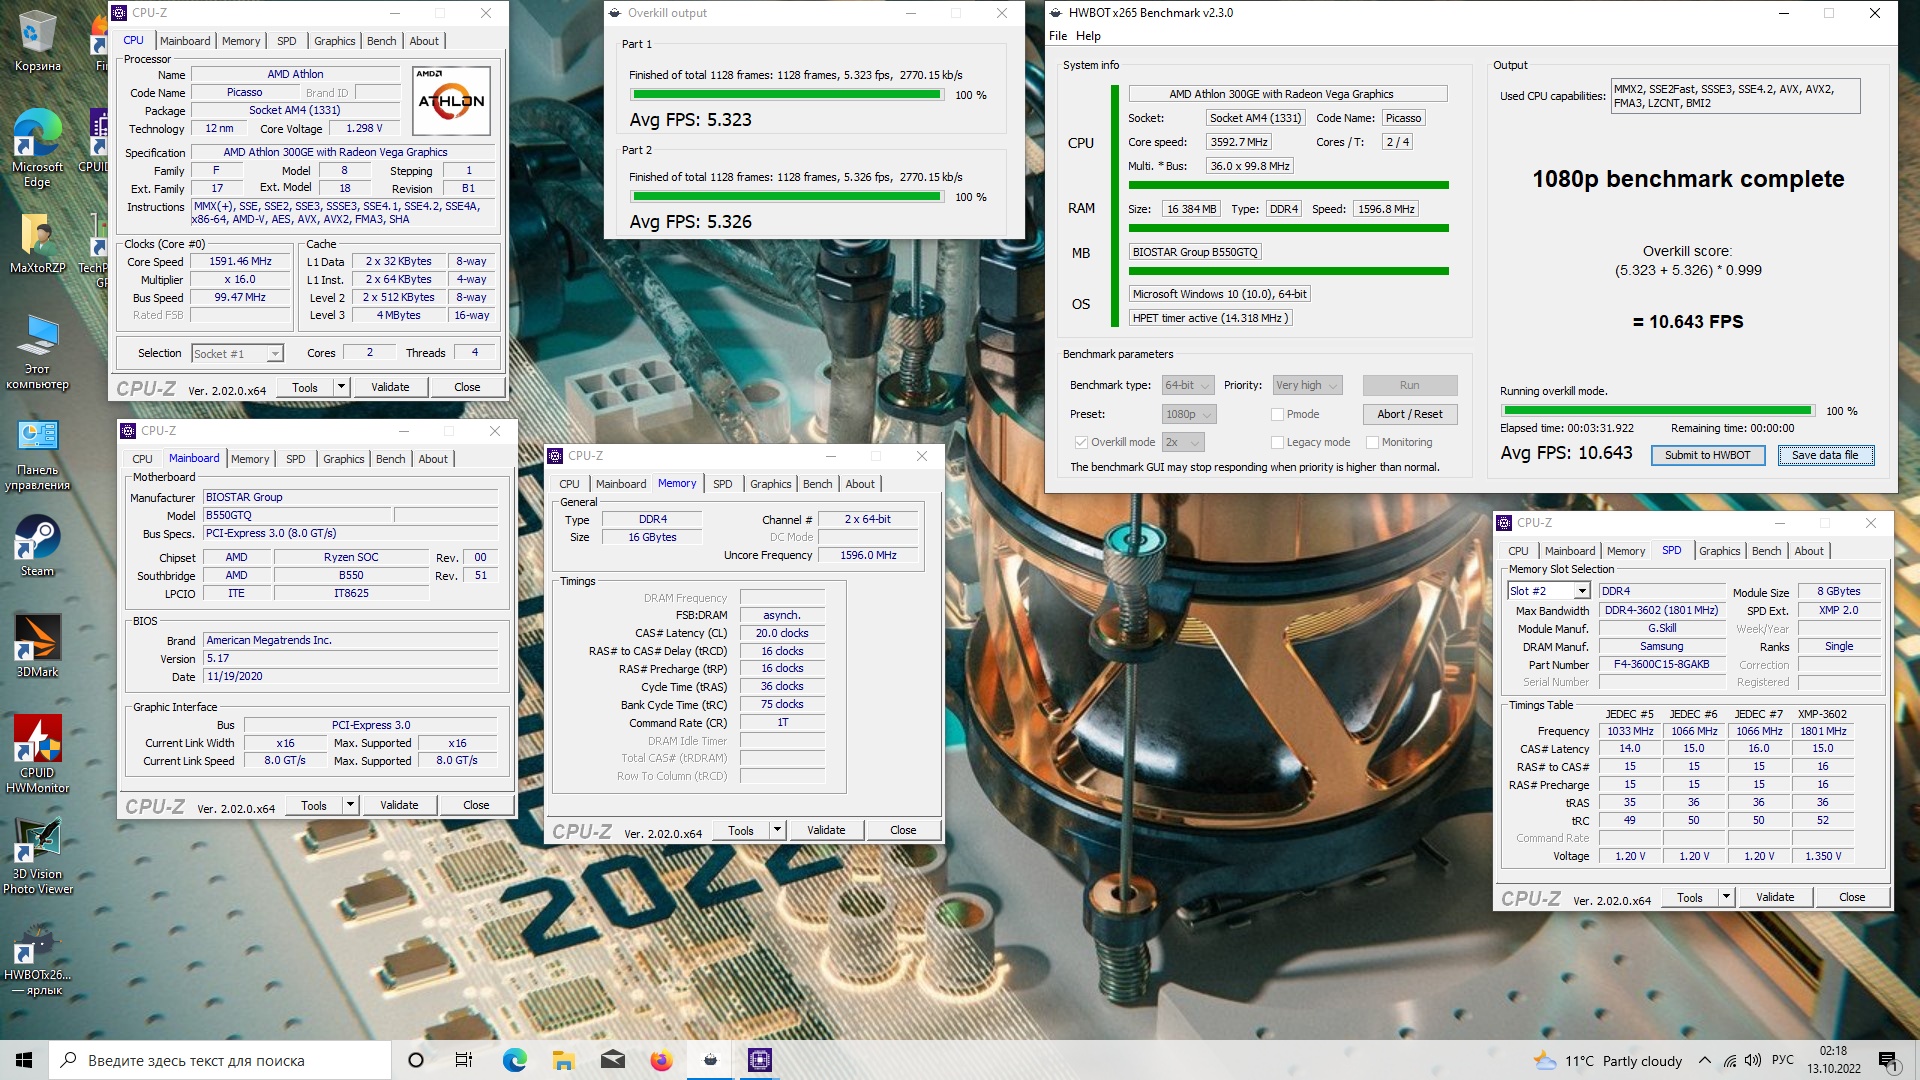Viewport: 1920px width, 1080px height.
Task: Open File Explorer from the taskbar
Action: (x=563, y=1060)
